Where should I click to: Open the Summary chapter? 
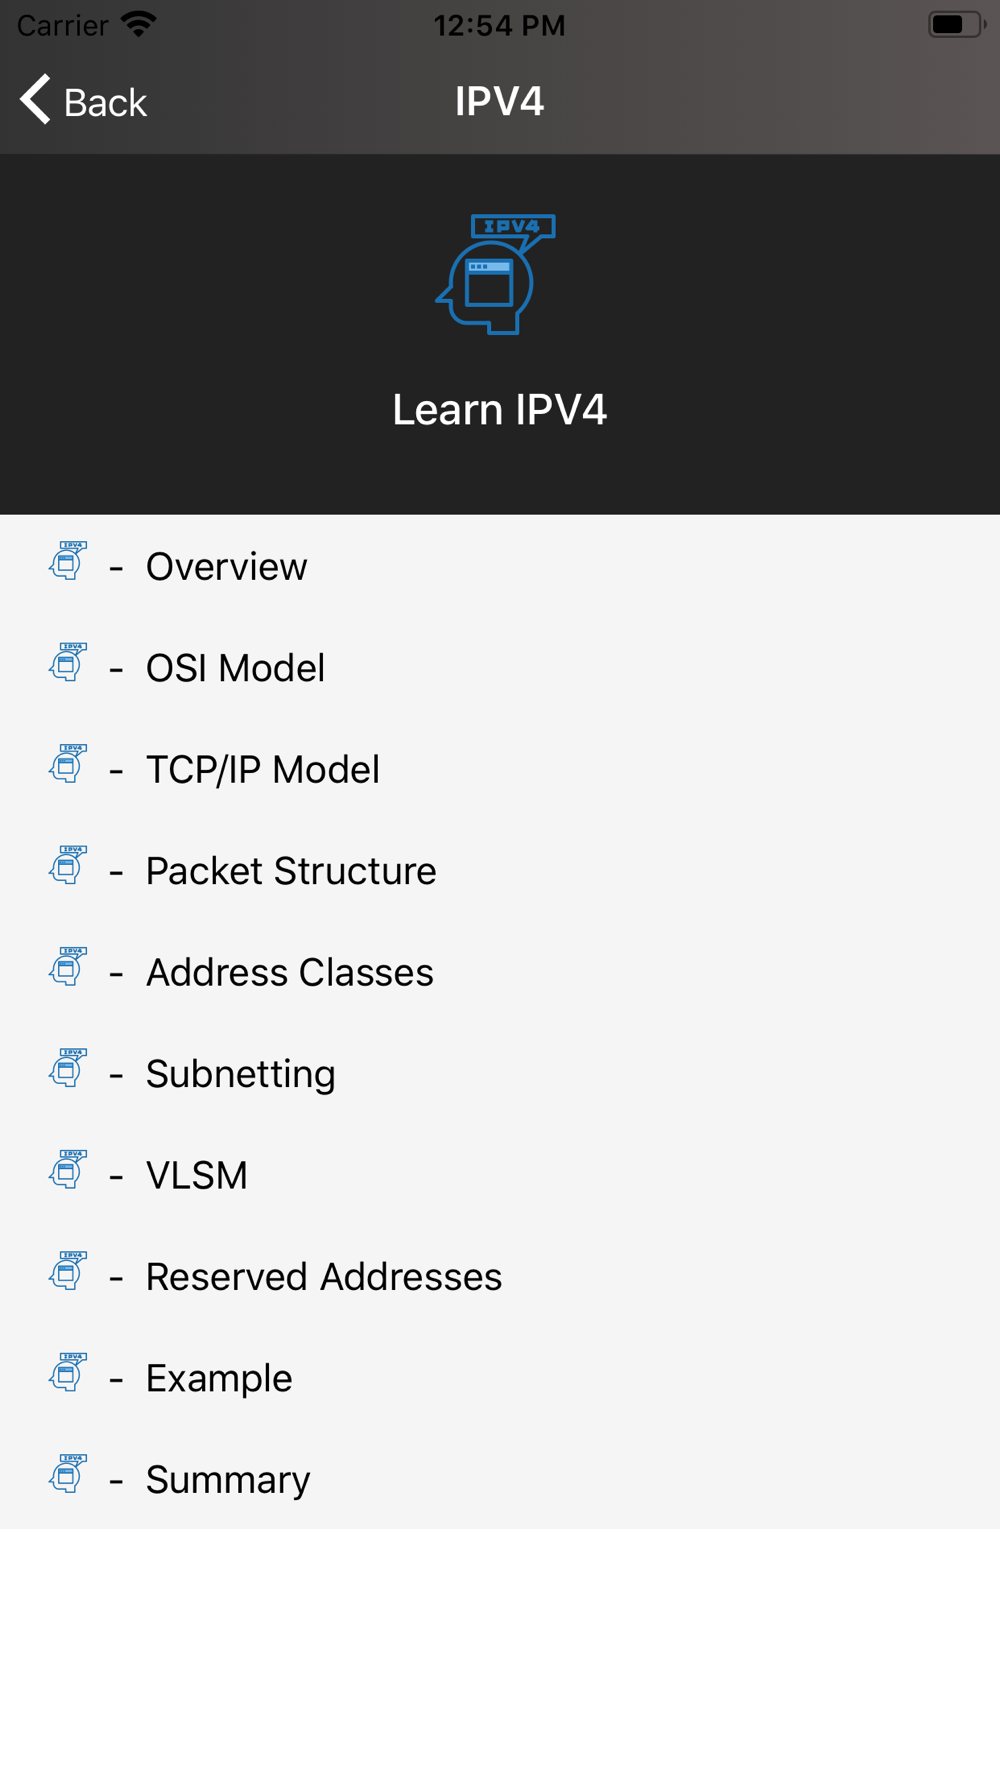pyautogui.click(x=500, y=1479)
